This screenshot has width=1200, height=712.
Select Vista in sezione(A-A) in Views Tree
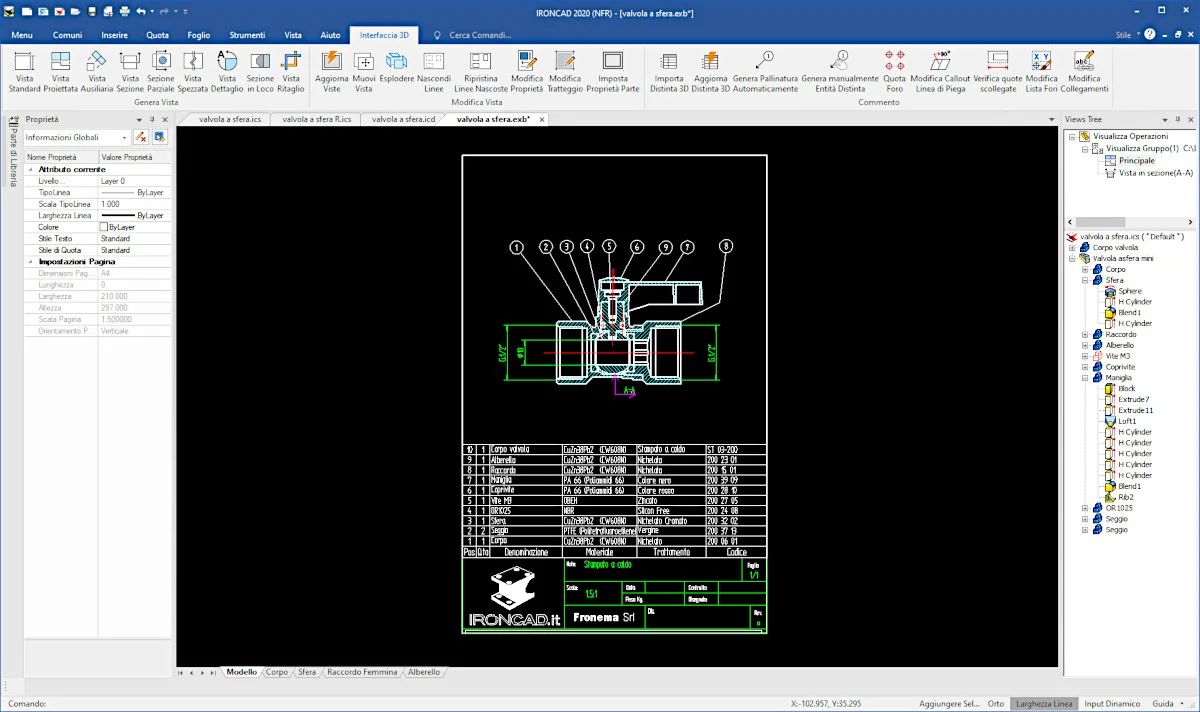tap(1155, 172)
